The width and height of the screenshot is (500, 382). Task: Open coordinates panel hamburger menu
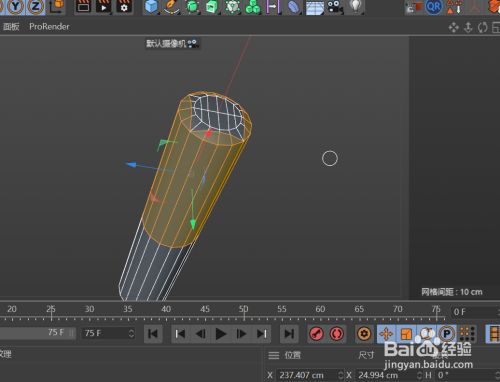[274, 356]
